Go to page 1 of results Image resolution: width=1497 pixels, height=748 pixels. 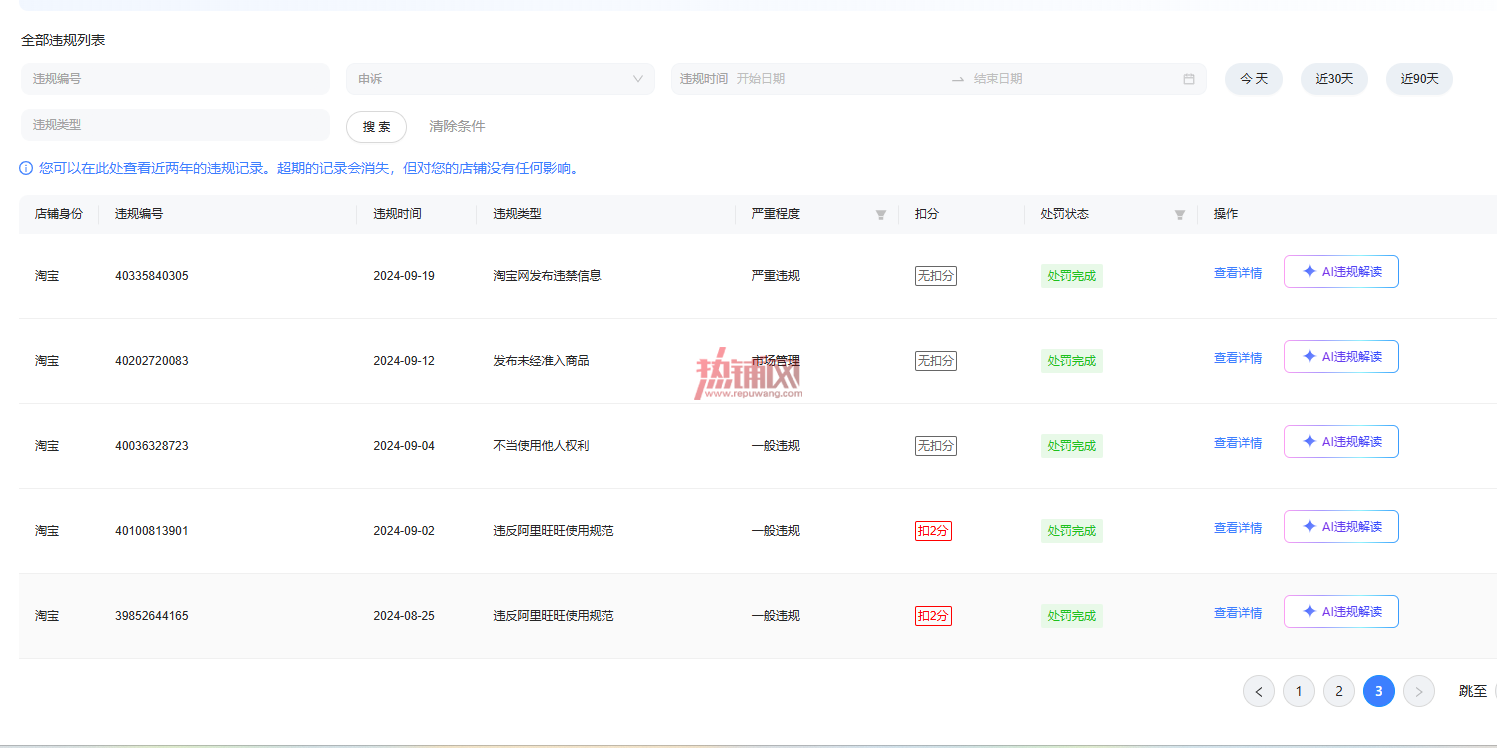(x=1299, y=691)
